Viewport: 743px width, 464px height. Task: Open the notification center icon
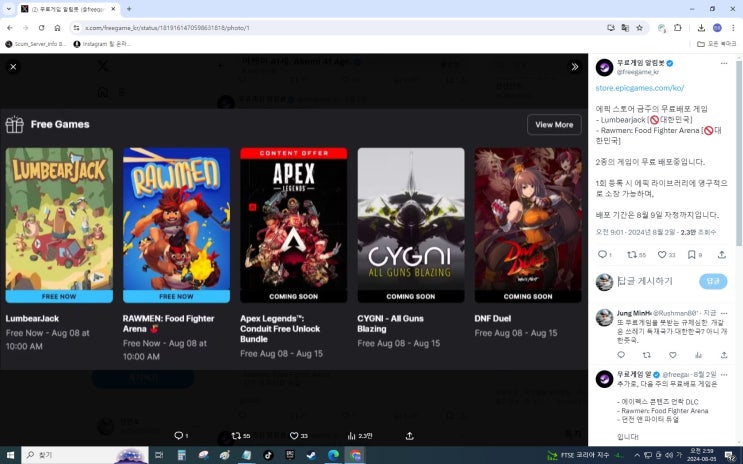click(730, 455)
